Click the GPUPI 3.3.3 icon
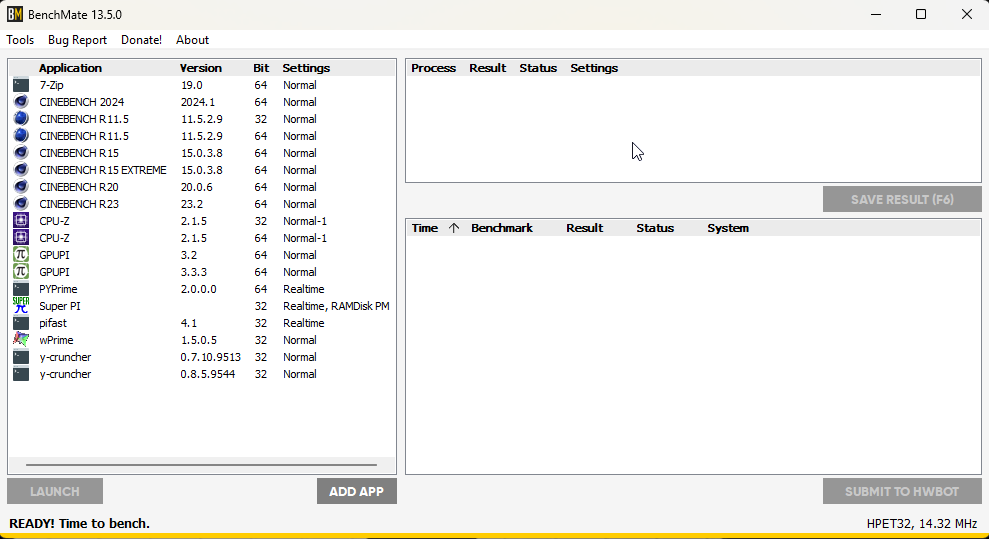 21,272
